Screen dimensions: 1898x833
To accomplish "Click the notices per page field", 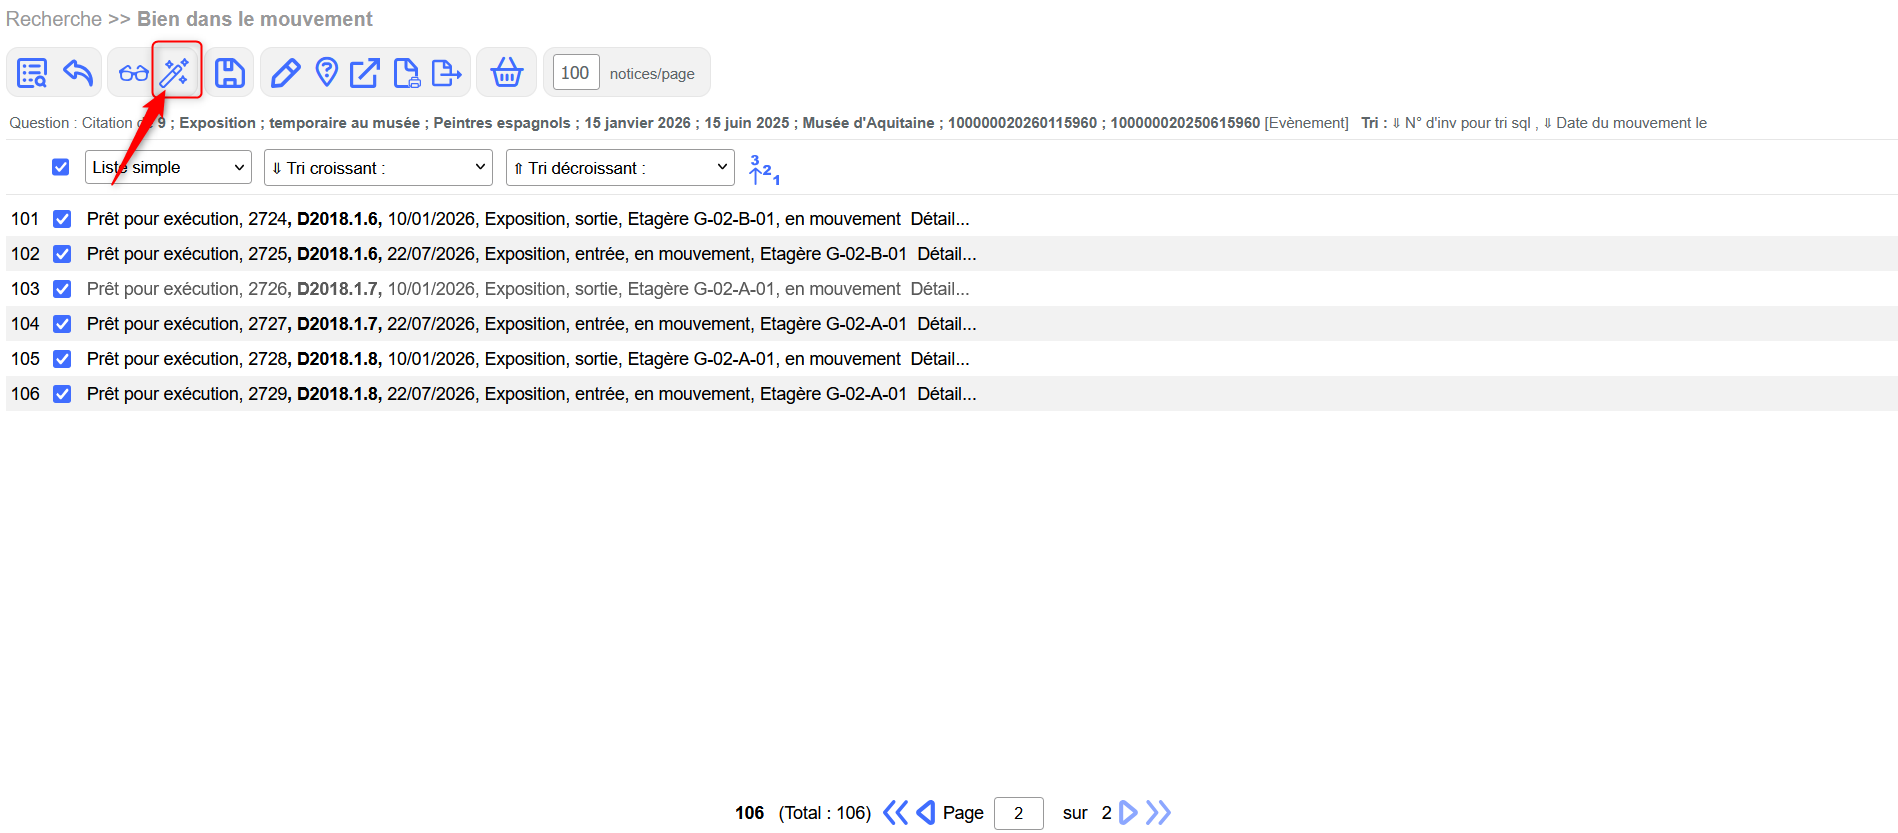I will pos(575,73).
